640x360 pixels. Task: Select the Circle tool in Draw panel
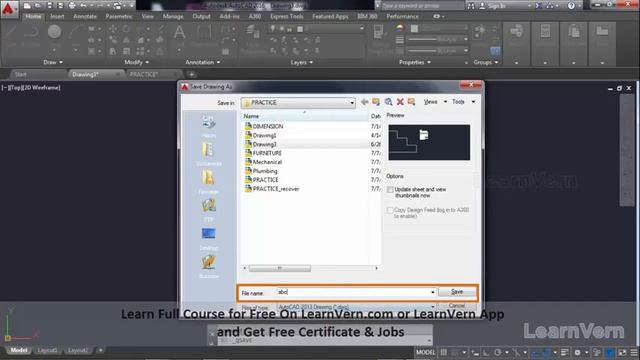(x=54, y=32)
